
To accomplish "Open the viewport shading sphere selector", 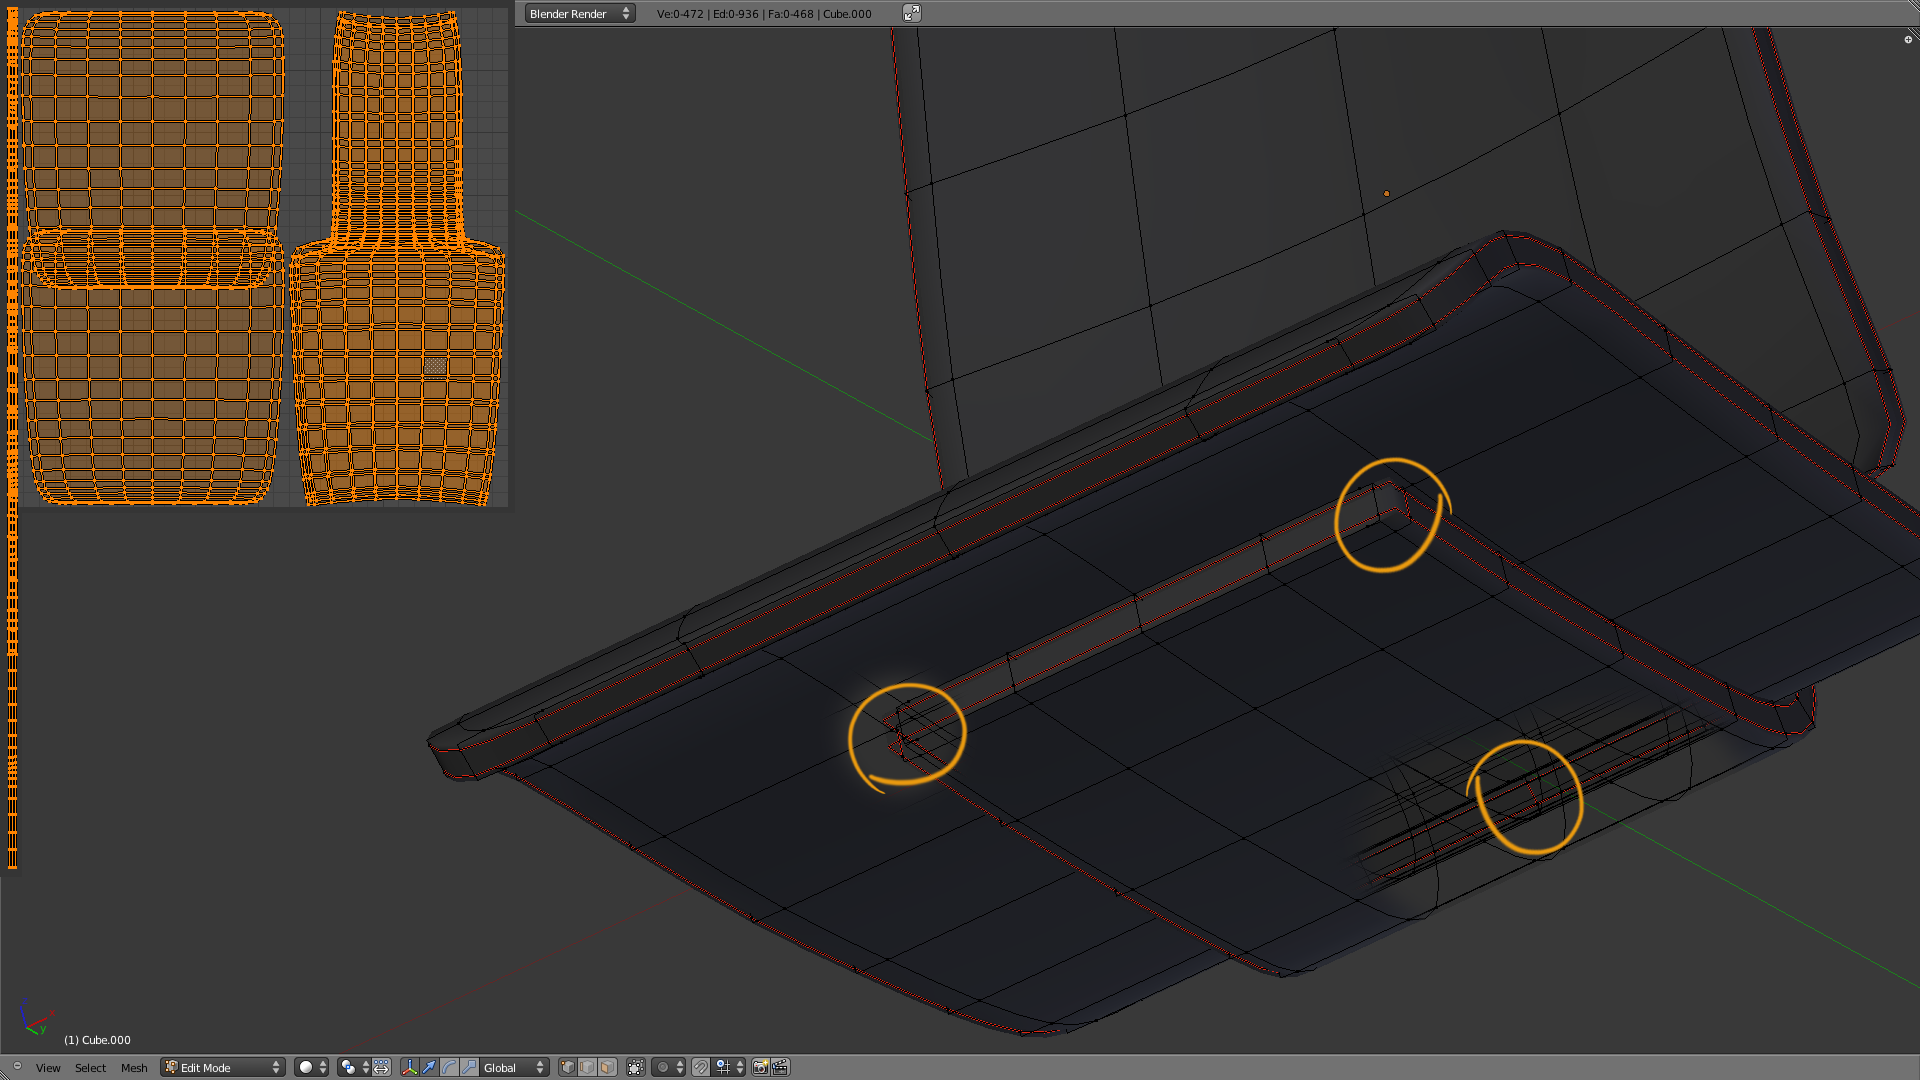I will 311,1068.
